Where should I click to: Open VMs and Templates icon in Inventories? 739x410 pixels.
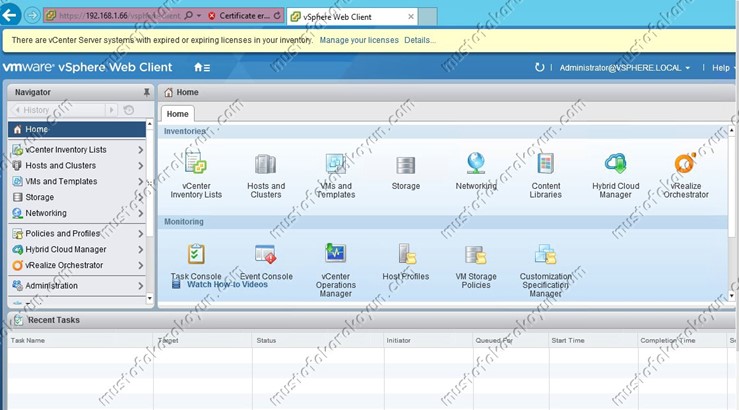(336, 164)
